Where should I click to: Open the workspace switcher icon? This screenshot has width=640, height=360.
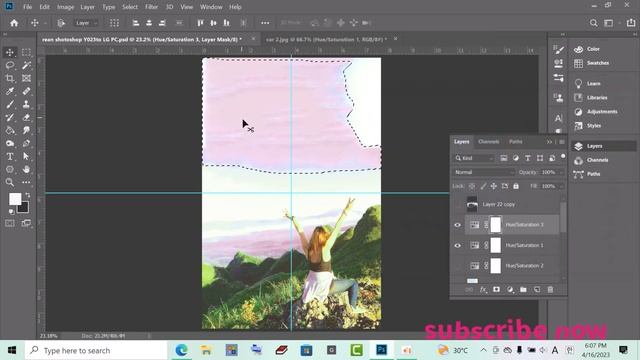(609, 23)
